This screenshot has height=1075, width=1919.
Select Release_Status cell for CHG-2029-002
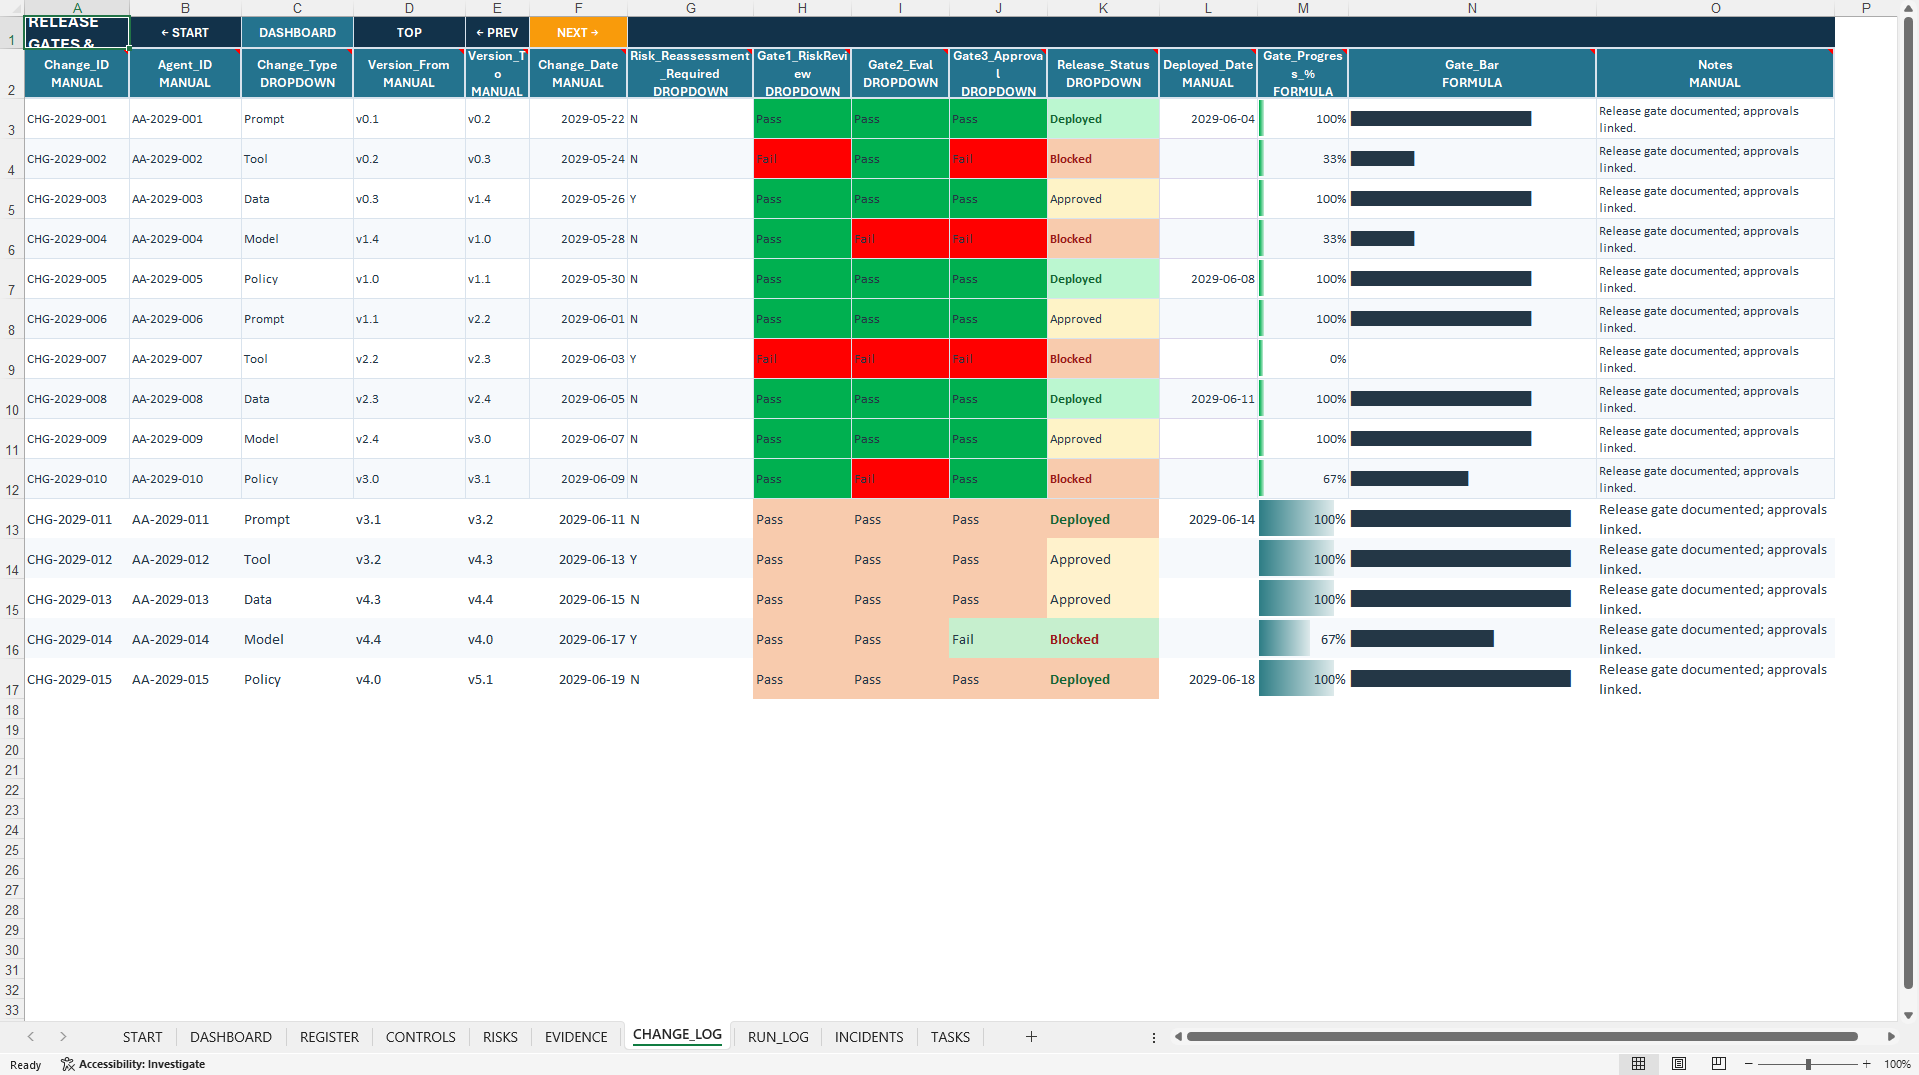[1103, 159]
